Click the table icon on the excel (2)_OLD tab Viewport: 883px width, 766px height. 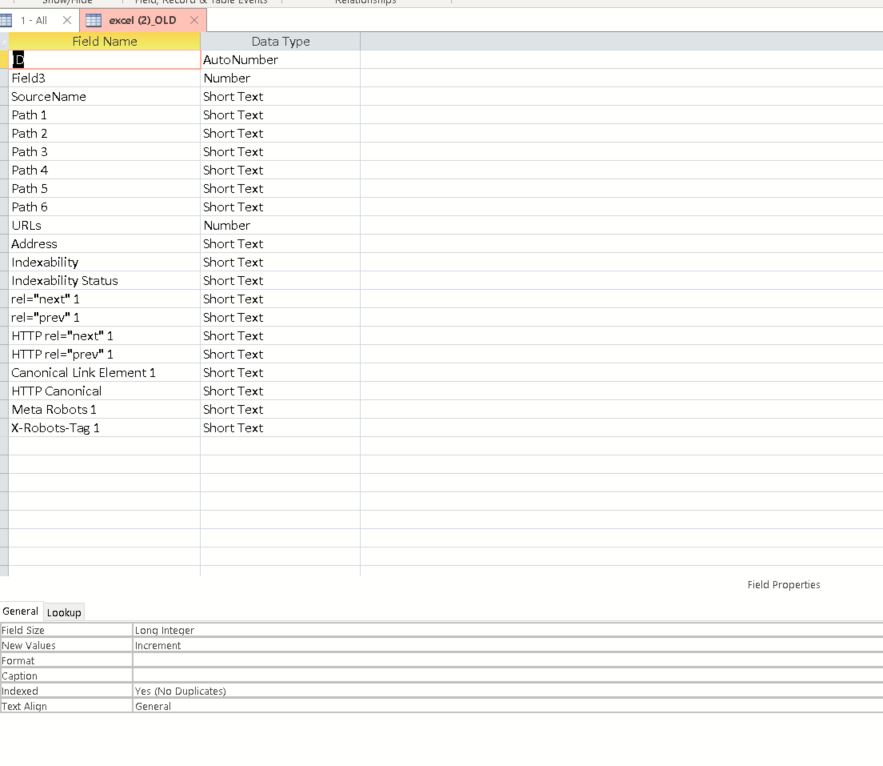(x=93, y=20)
